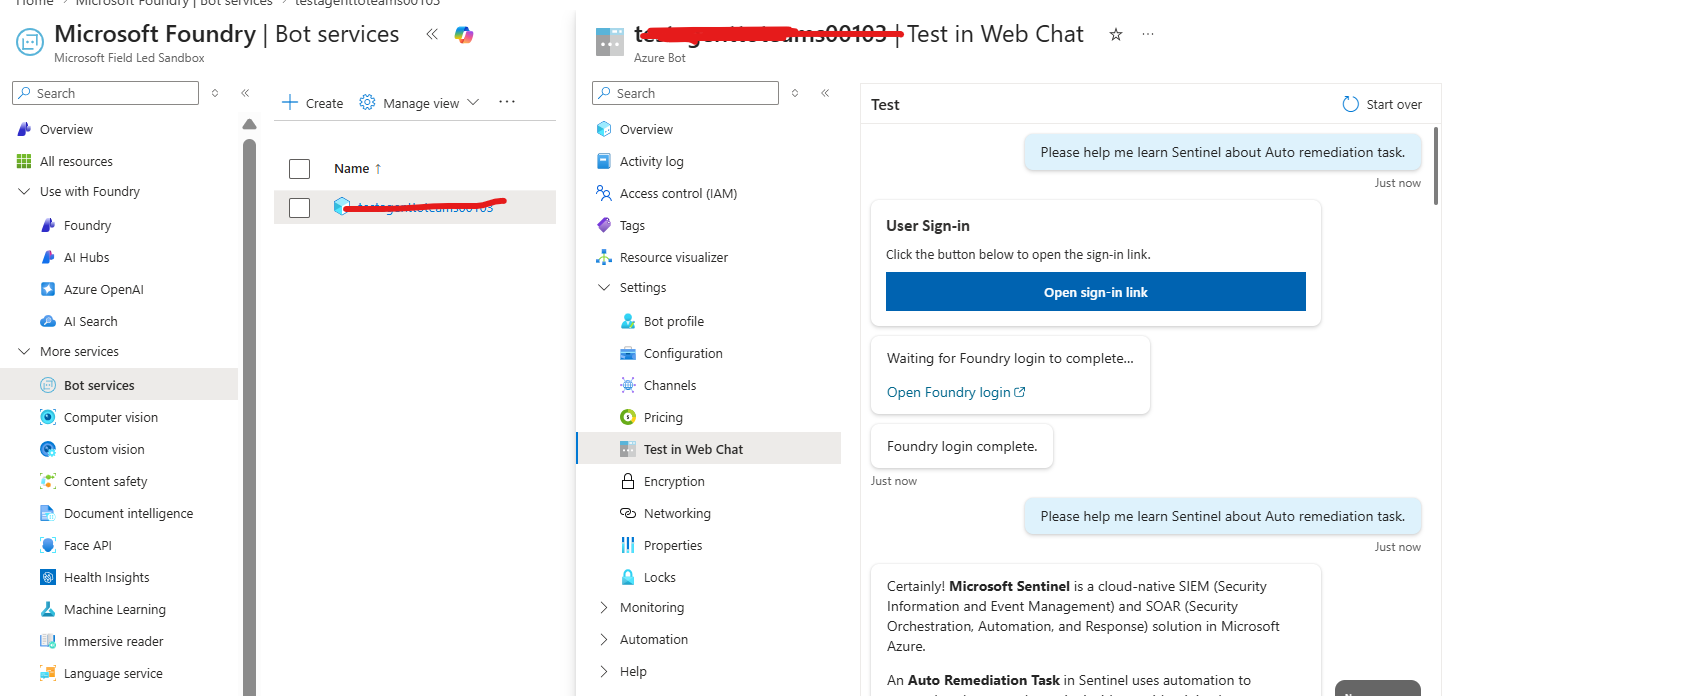The height and width of the screenshot is (696, 1696).
Task: Open Content safety services
Action: tap(105, 481)
